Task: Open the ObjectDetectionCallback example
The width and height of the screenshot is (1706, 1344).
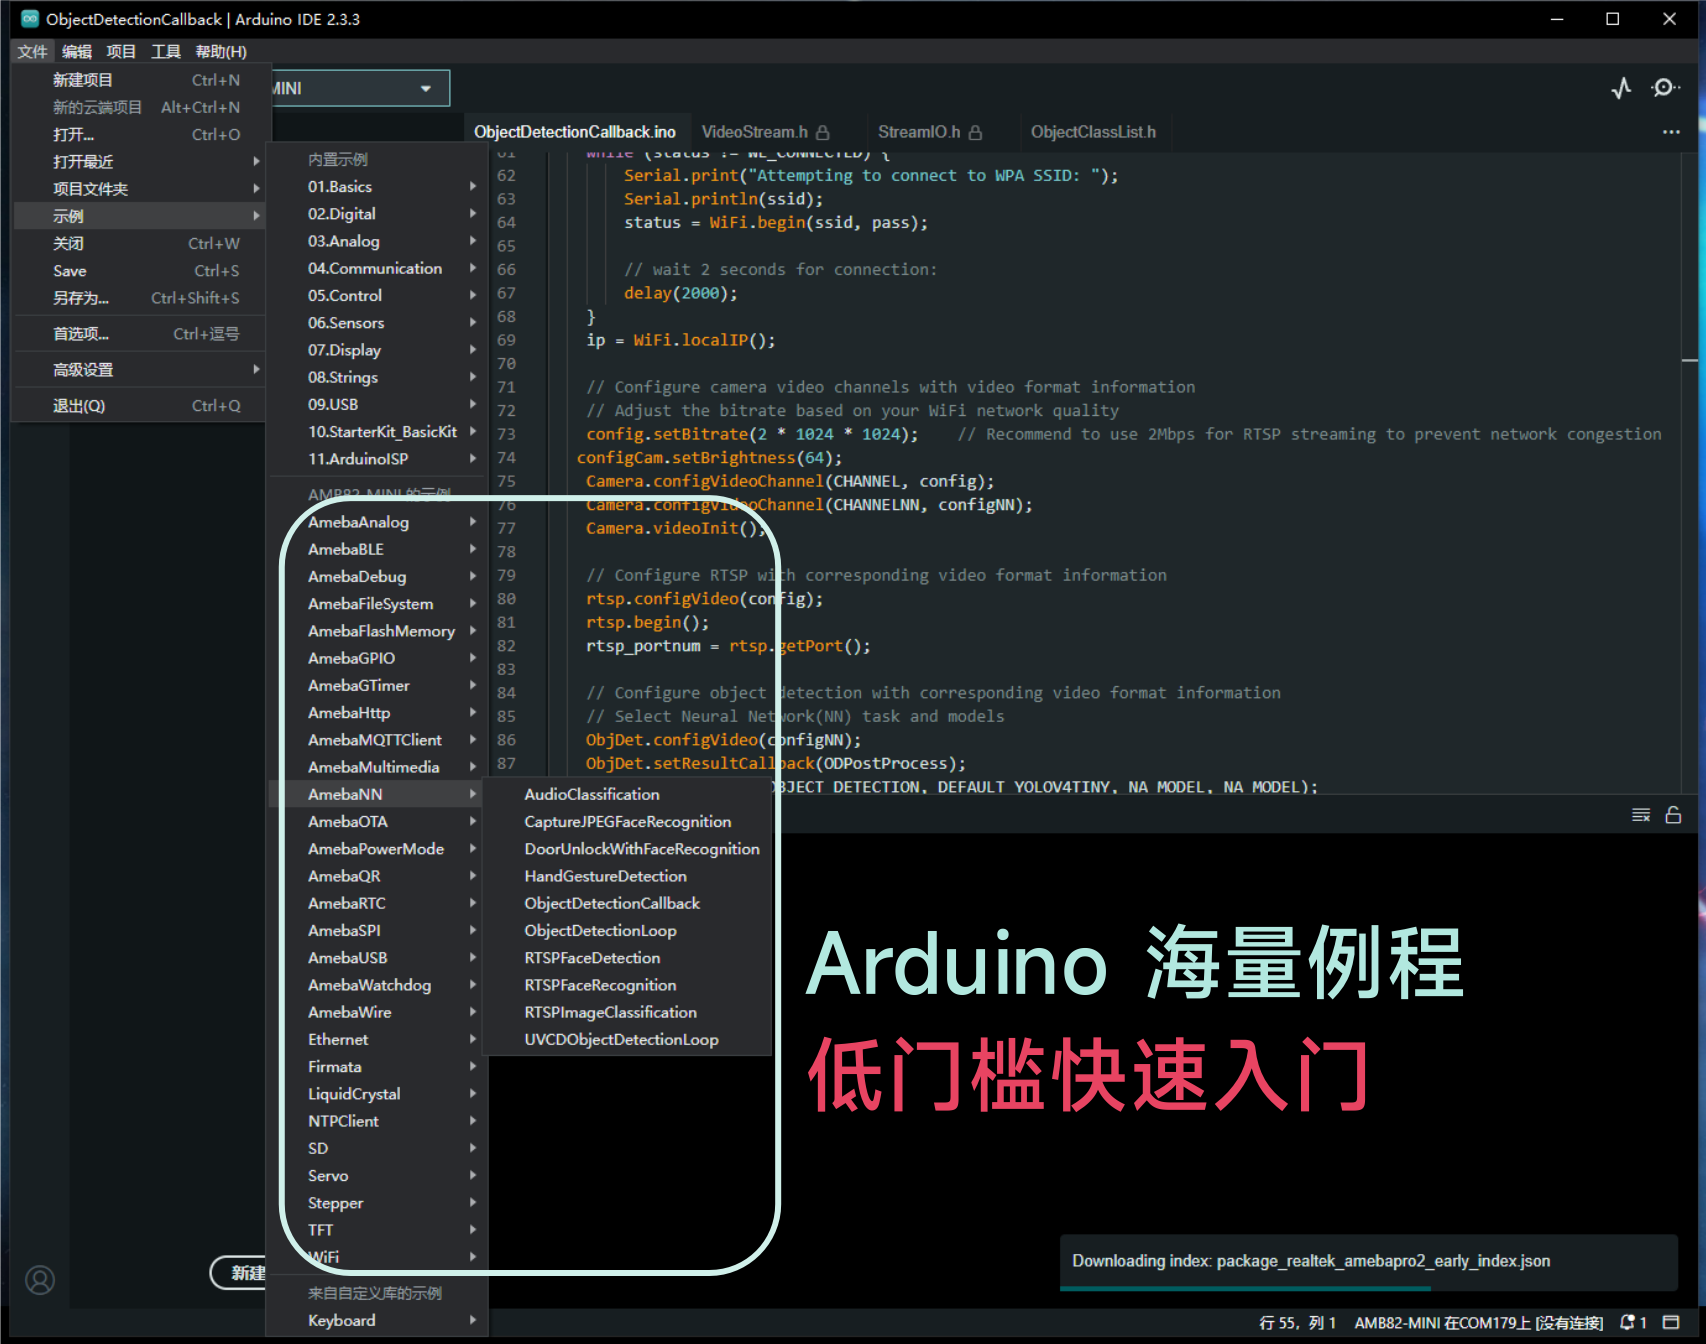Action: 627,903
